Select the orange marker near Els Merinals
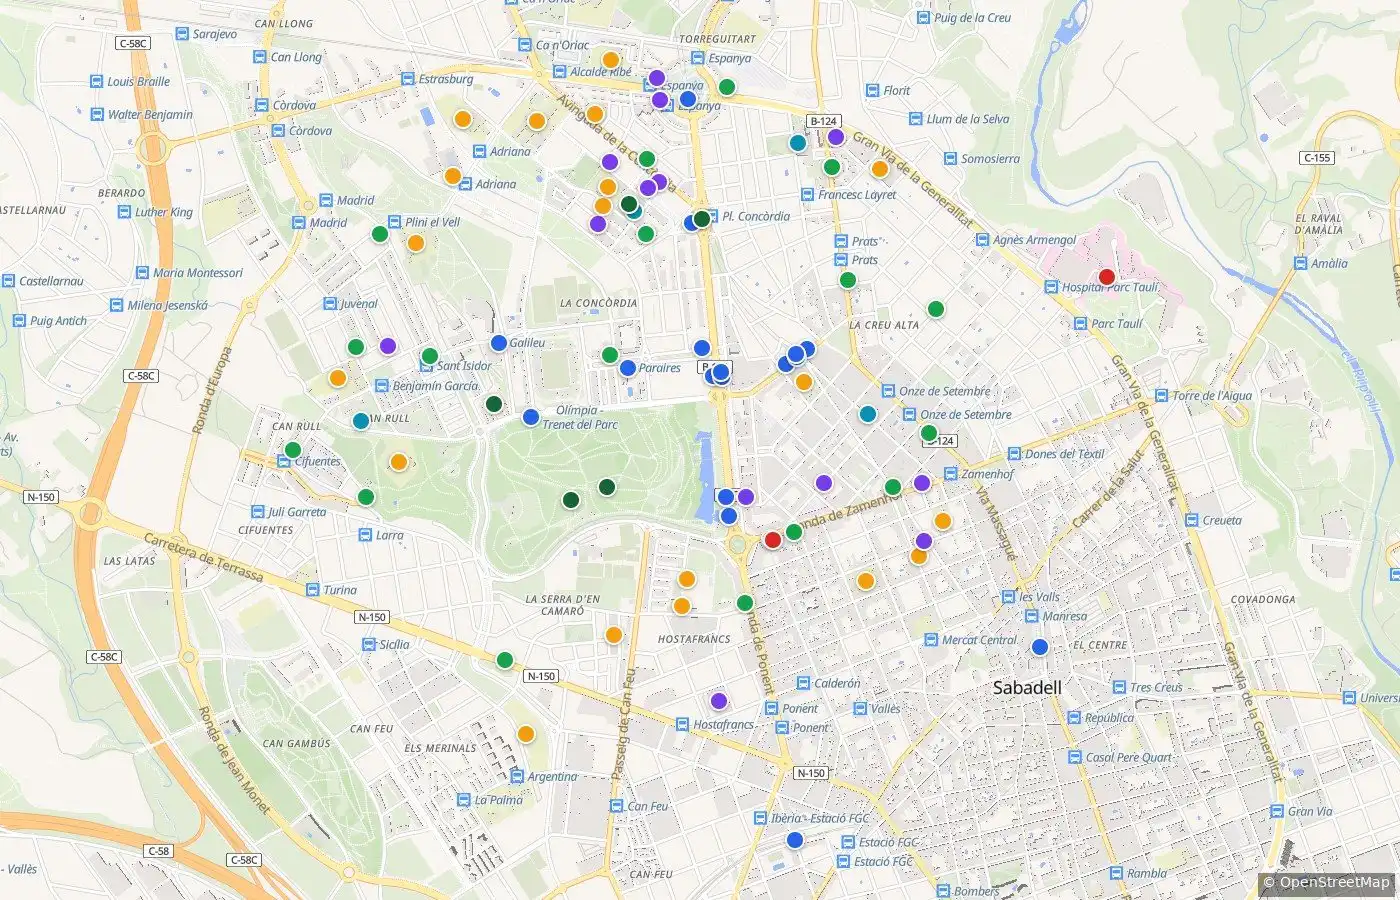The width and height of the screenshot is (1400, 900). coord(526,734)
